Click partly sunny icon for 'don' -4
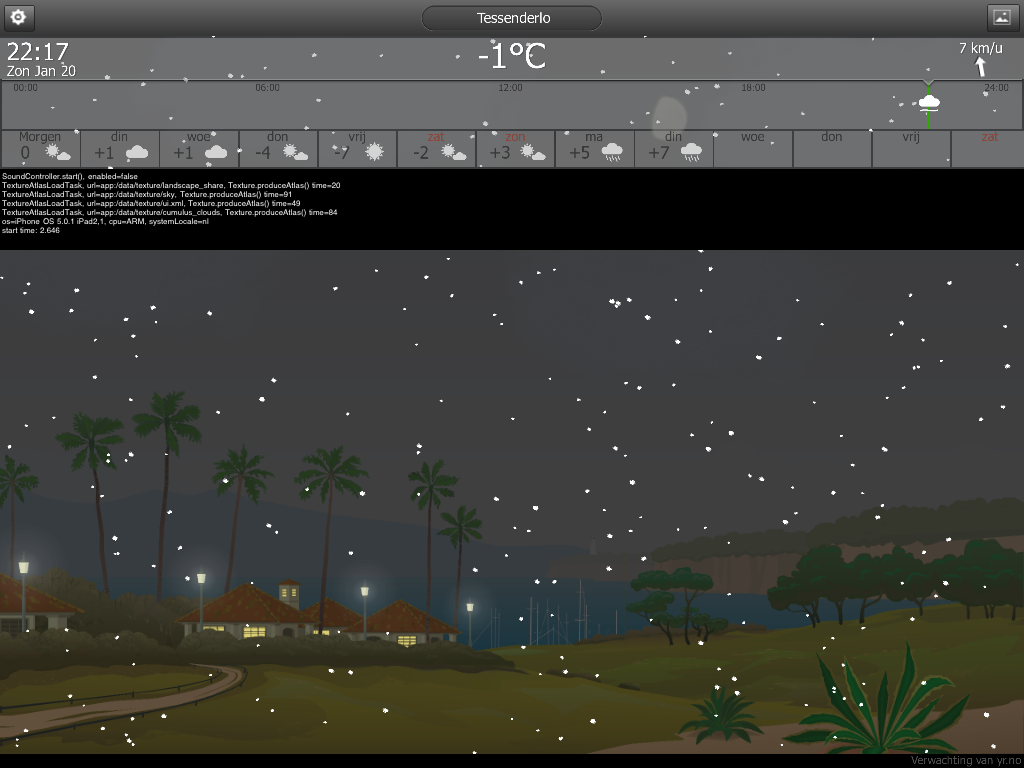This screenshot has width=1024, height=768. pos(295,153)
